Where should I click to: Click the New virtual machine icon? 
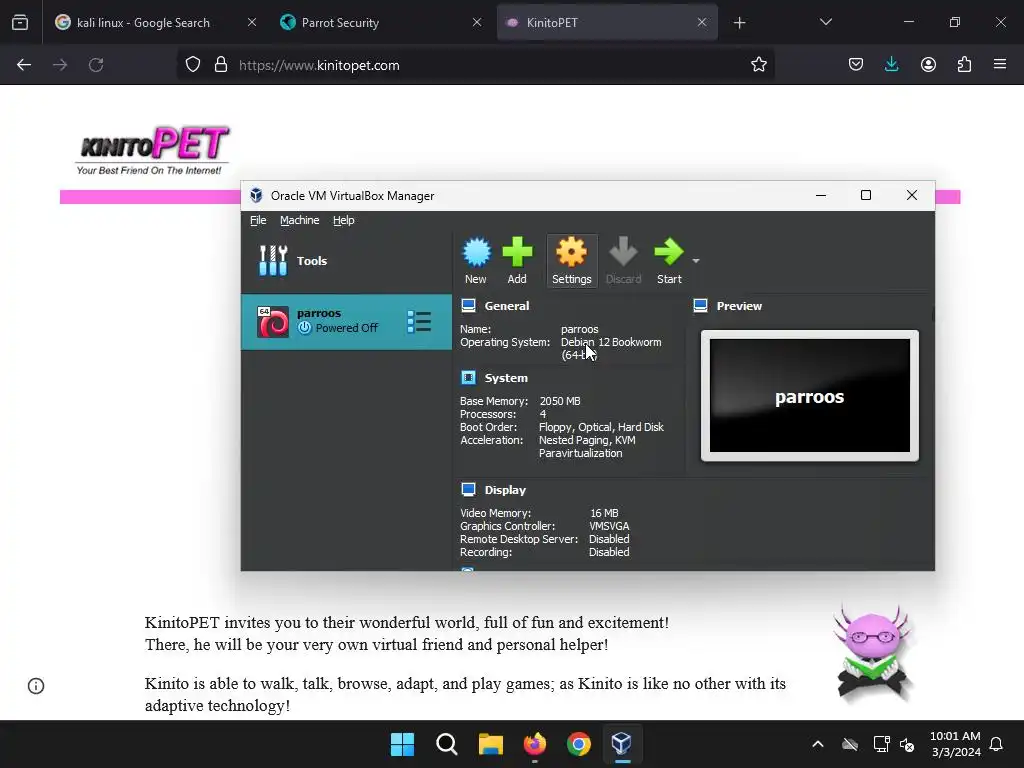(x=476, y=261)
